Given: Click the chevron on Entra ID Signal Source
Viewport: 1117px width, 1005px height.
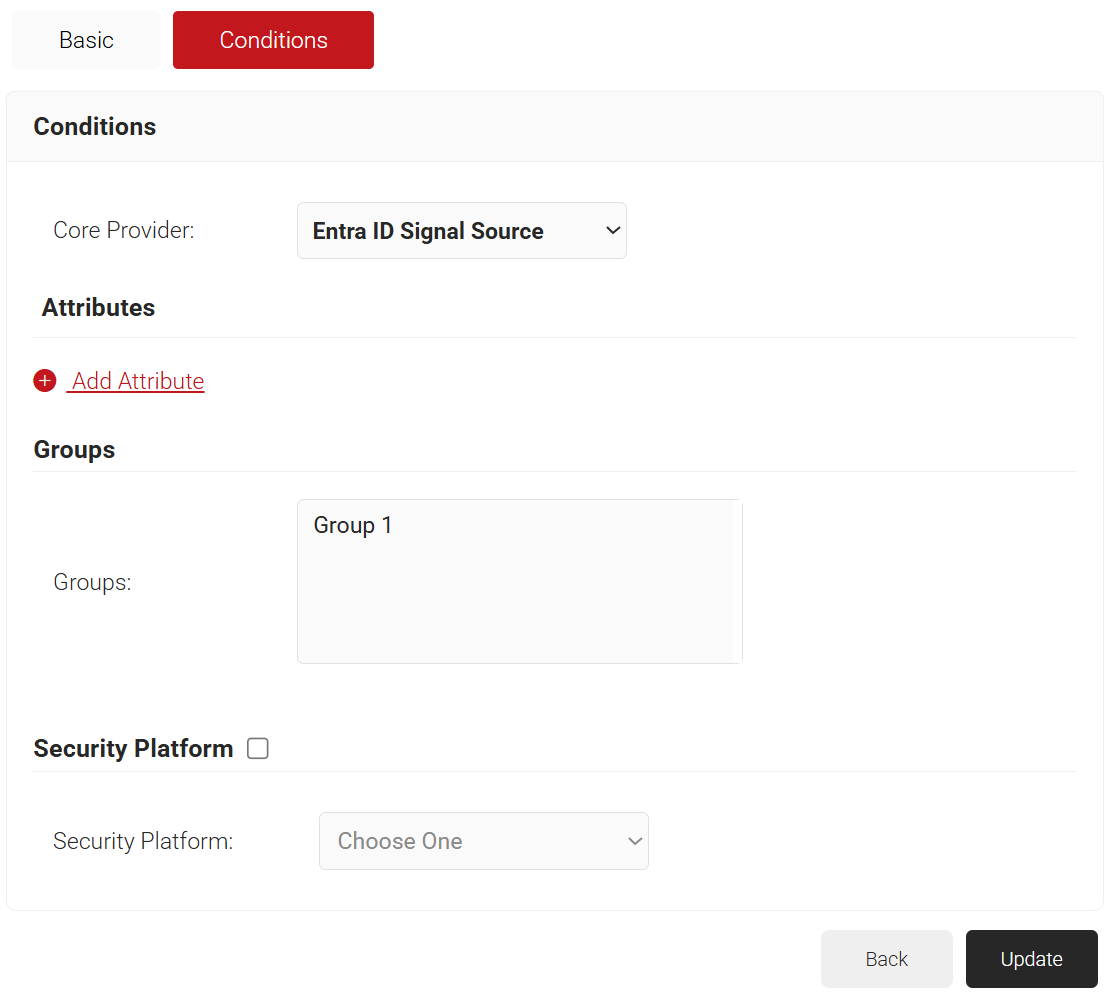Looking at the screenshot, I should (613, 231).
